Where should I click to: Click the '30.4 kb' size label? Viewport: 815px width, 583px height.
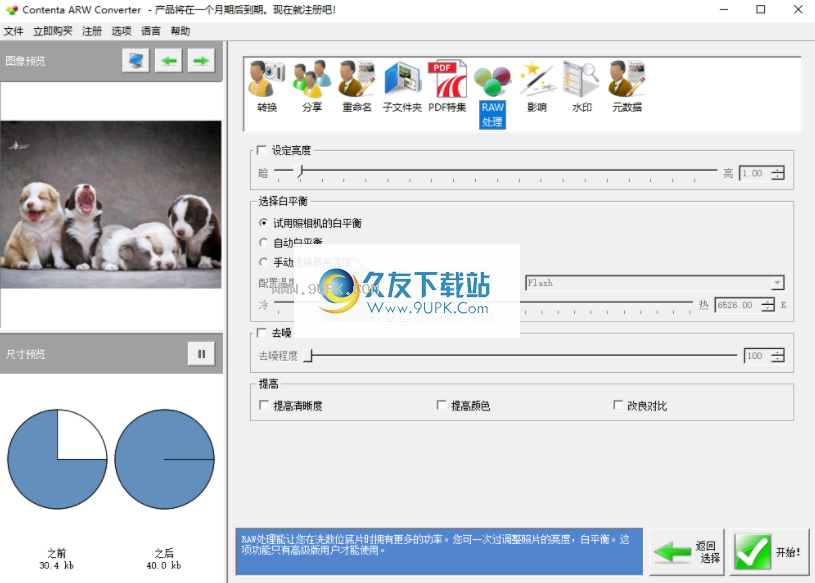click(57, 565)
